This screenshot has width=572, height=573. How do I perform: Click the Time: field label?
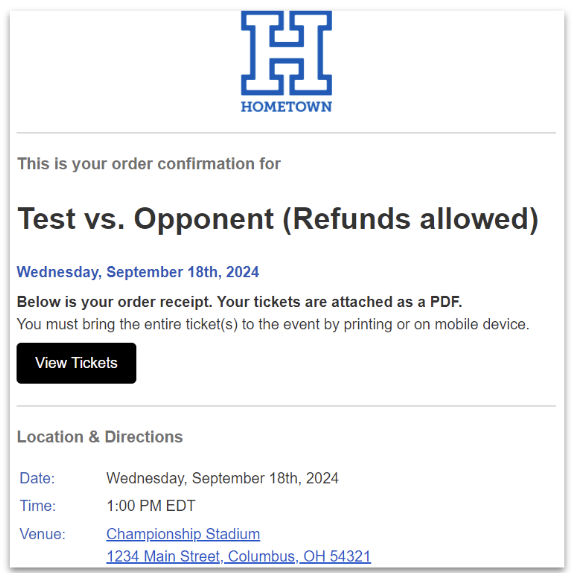[x=38, y=506]
